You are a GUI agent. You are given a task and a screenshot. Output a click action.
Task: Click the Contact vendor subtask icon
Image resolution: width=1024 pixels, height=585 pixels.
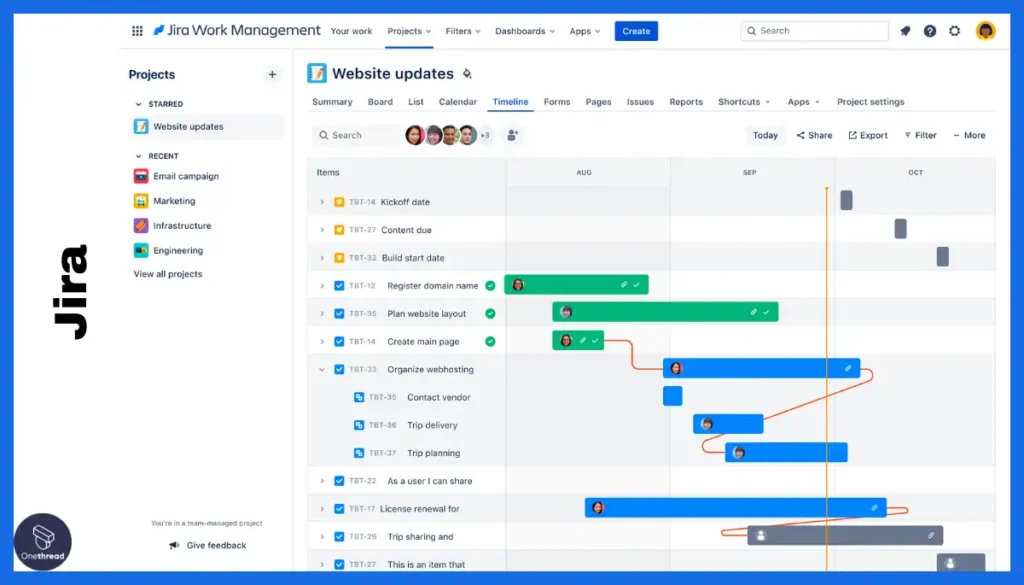359,397
